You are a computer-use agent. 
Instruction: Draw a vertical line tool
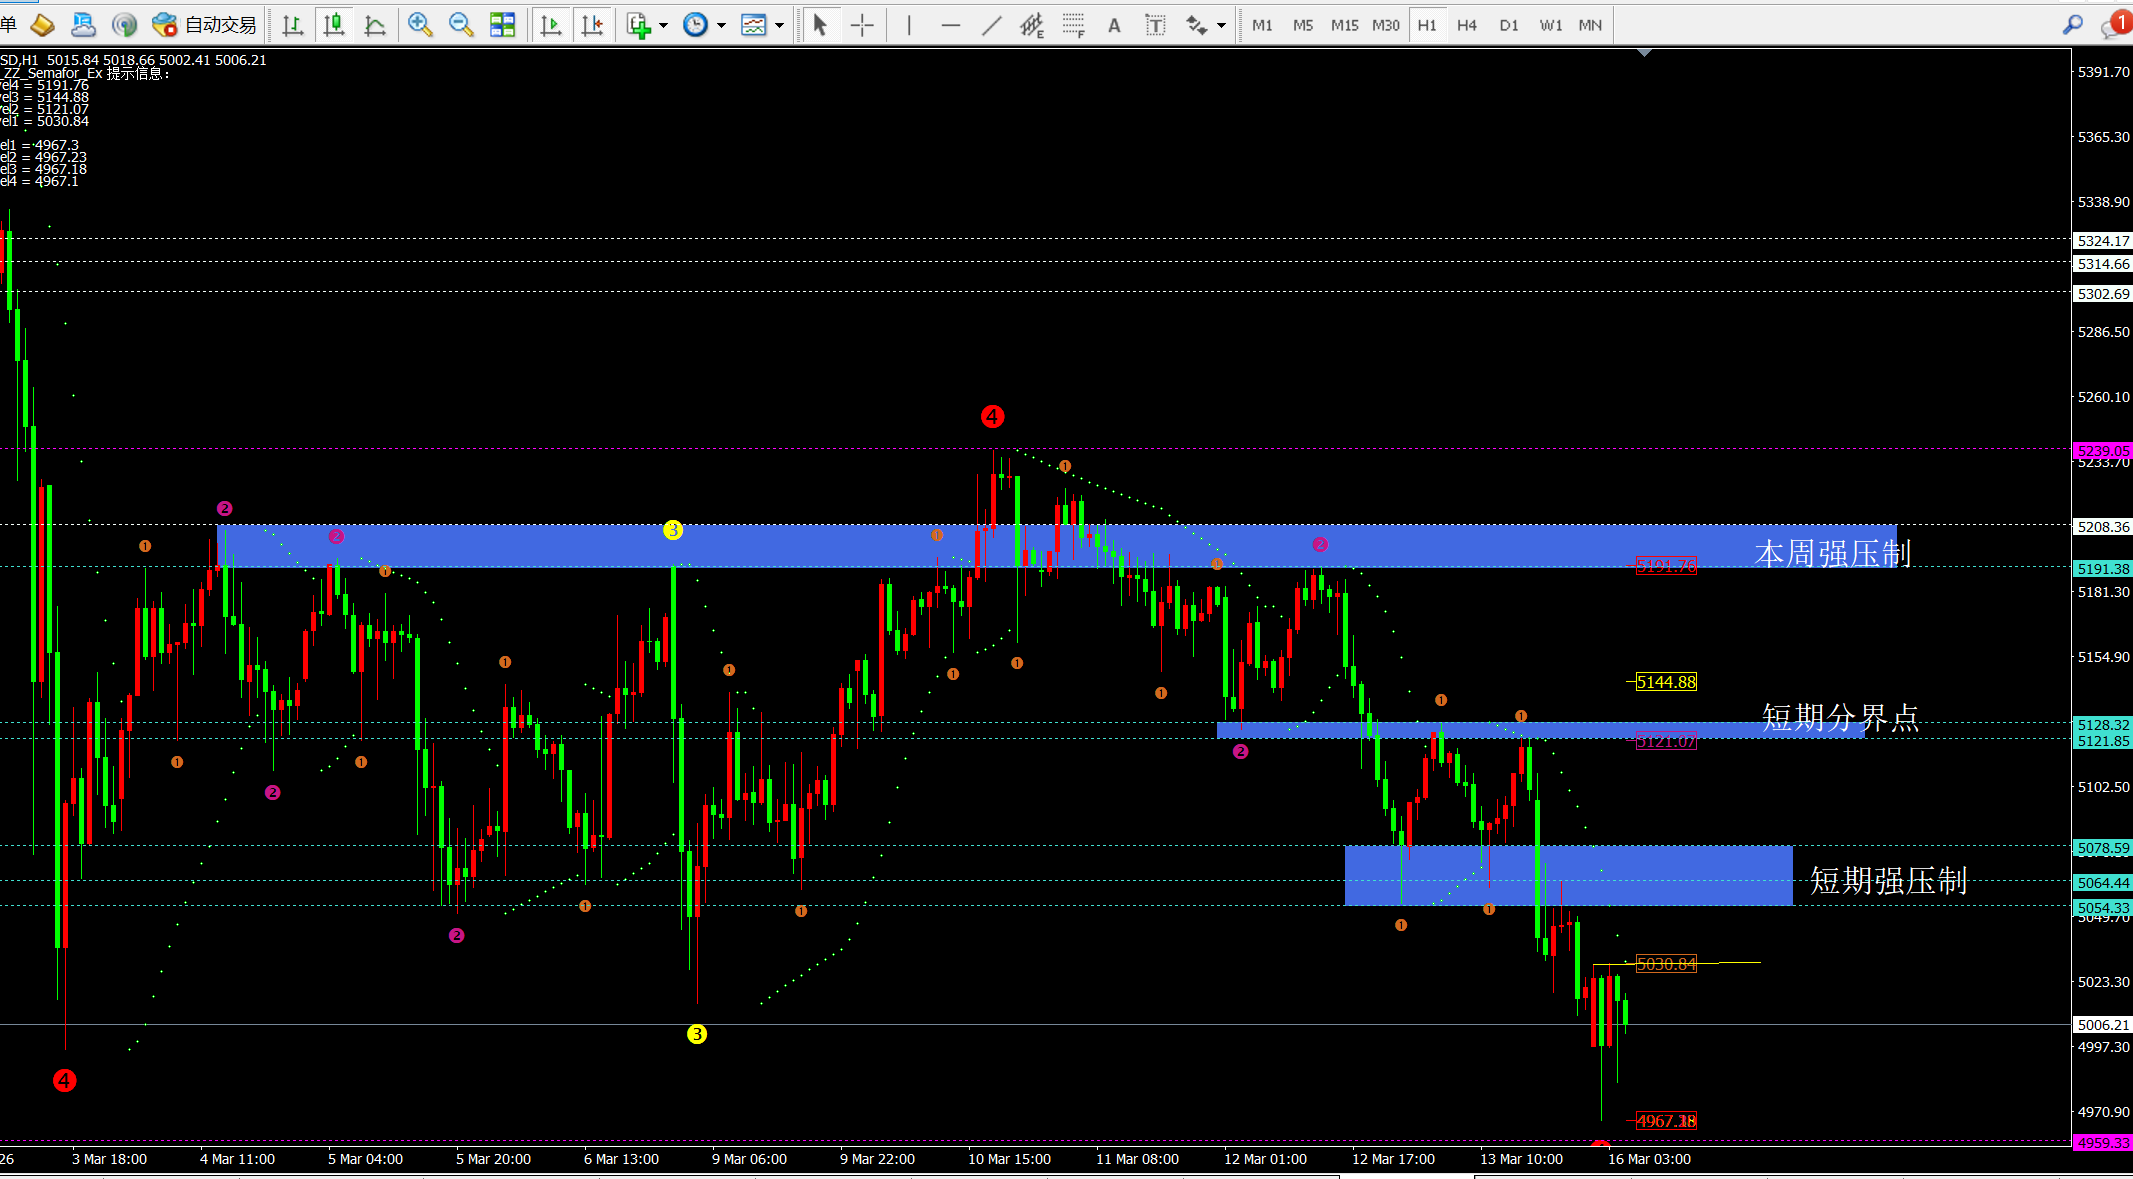[x=909, y=25]
